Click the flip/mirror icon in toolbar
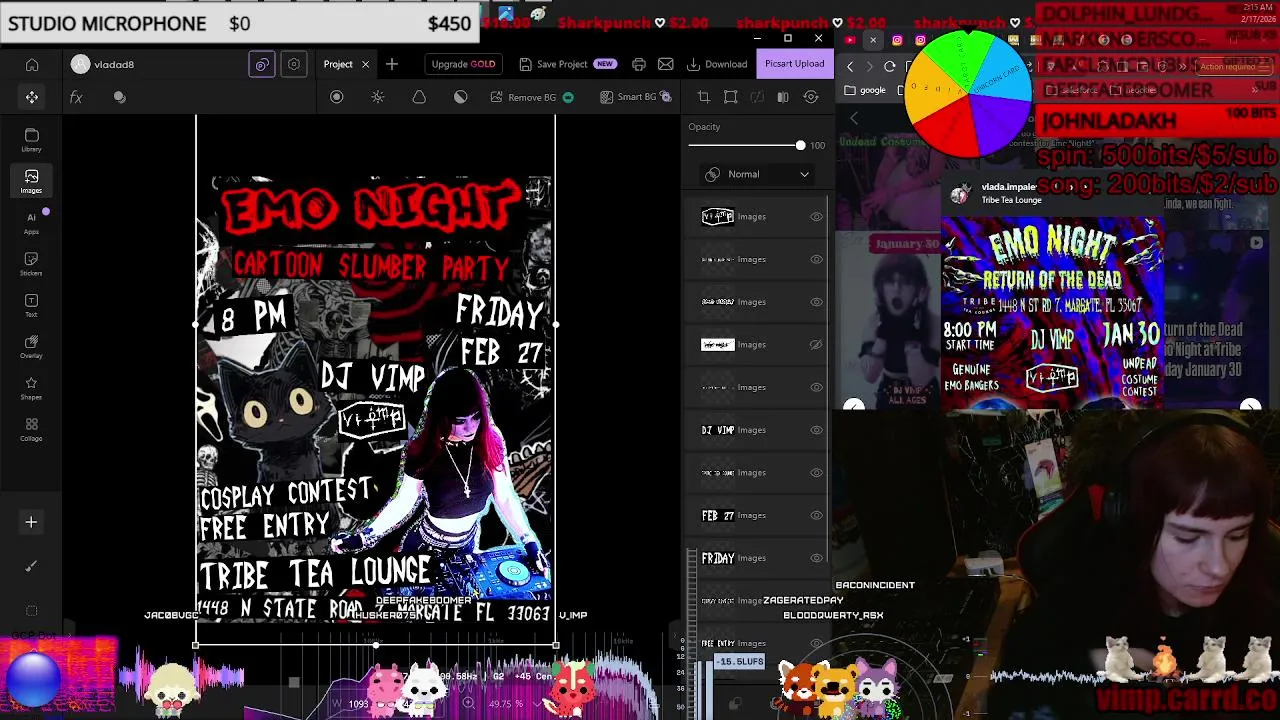Viewport: 1280px width, 720px height. 783,97
